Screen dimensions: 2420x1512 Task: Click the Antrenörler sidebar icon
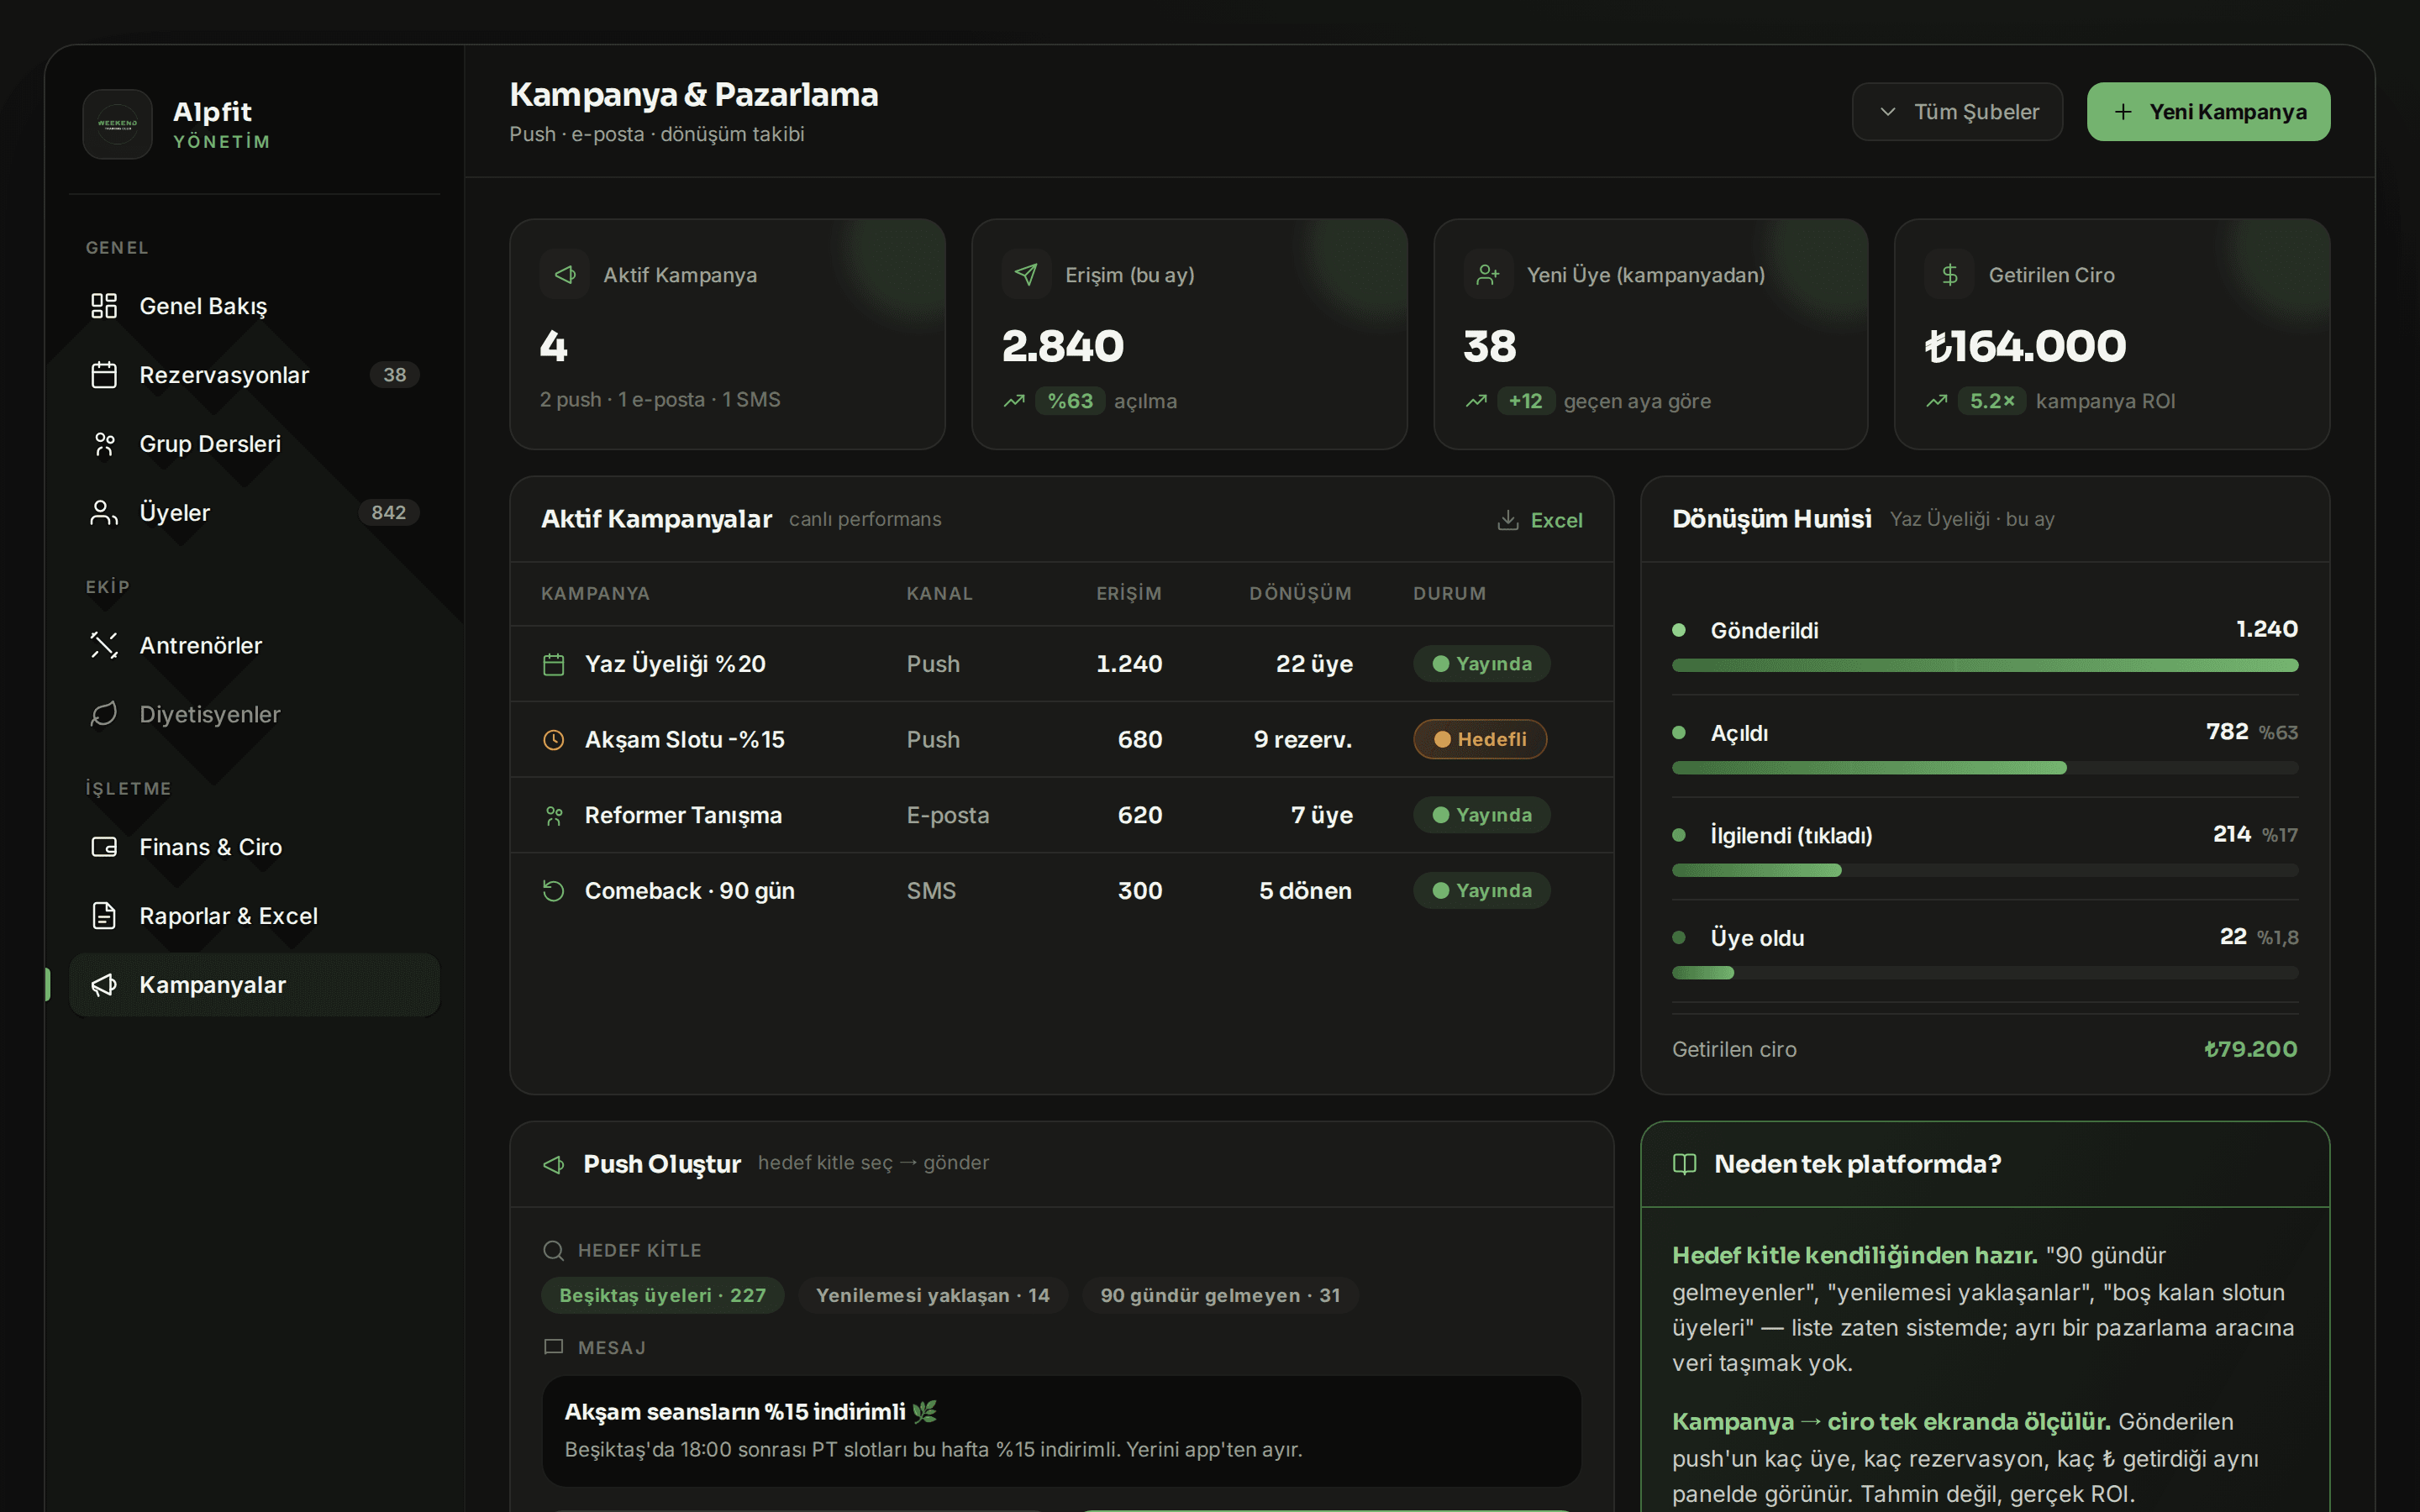click(104, 645)
